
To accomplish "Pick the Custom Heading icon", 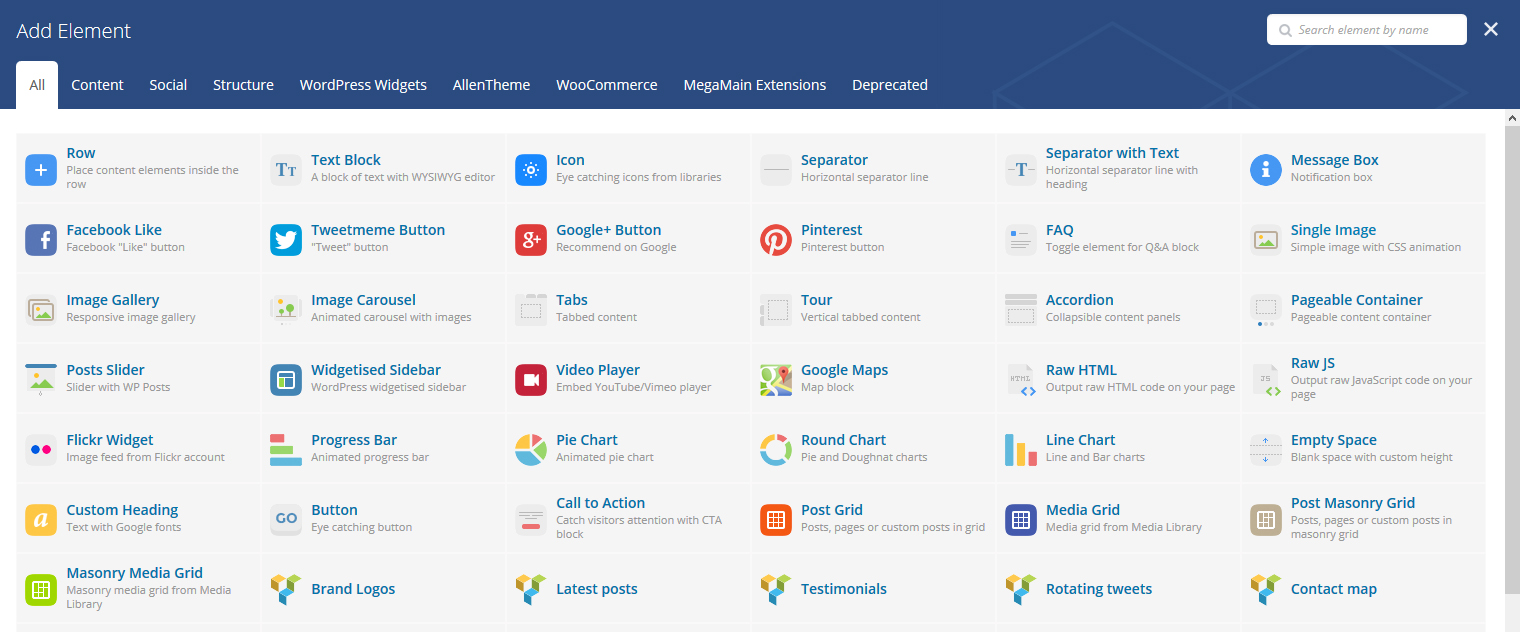I will click(x=41, y=520).
